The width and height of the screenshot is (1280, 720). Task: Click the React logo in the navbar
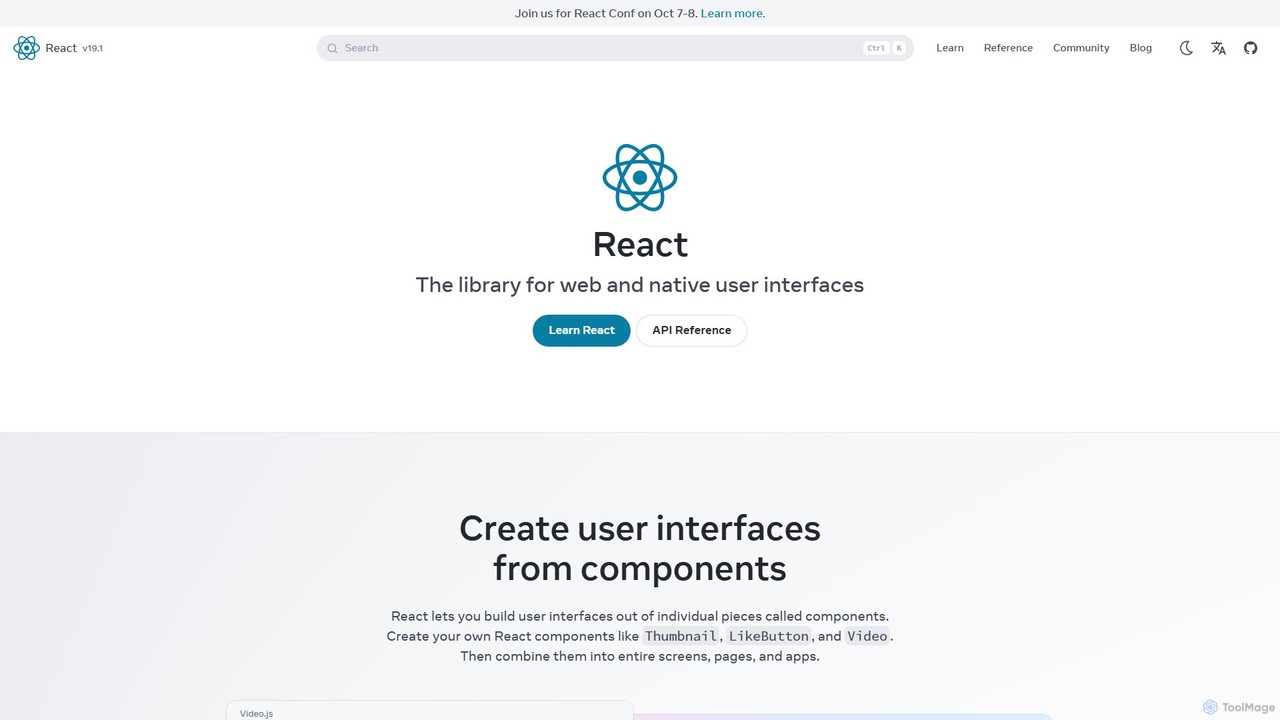[26, 48]
